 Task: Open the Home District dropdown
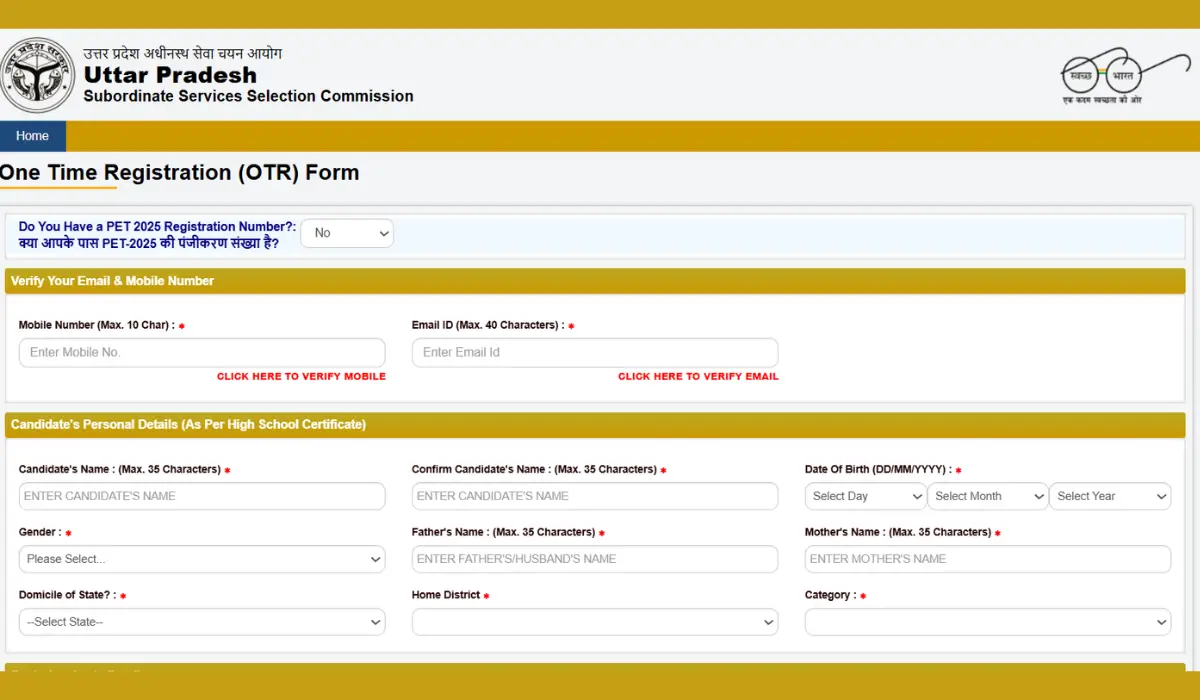[x=595, y=622]
